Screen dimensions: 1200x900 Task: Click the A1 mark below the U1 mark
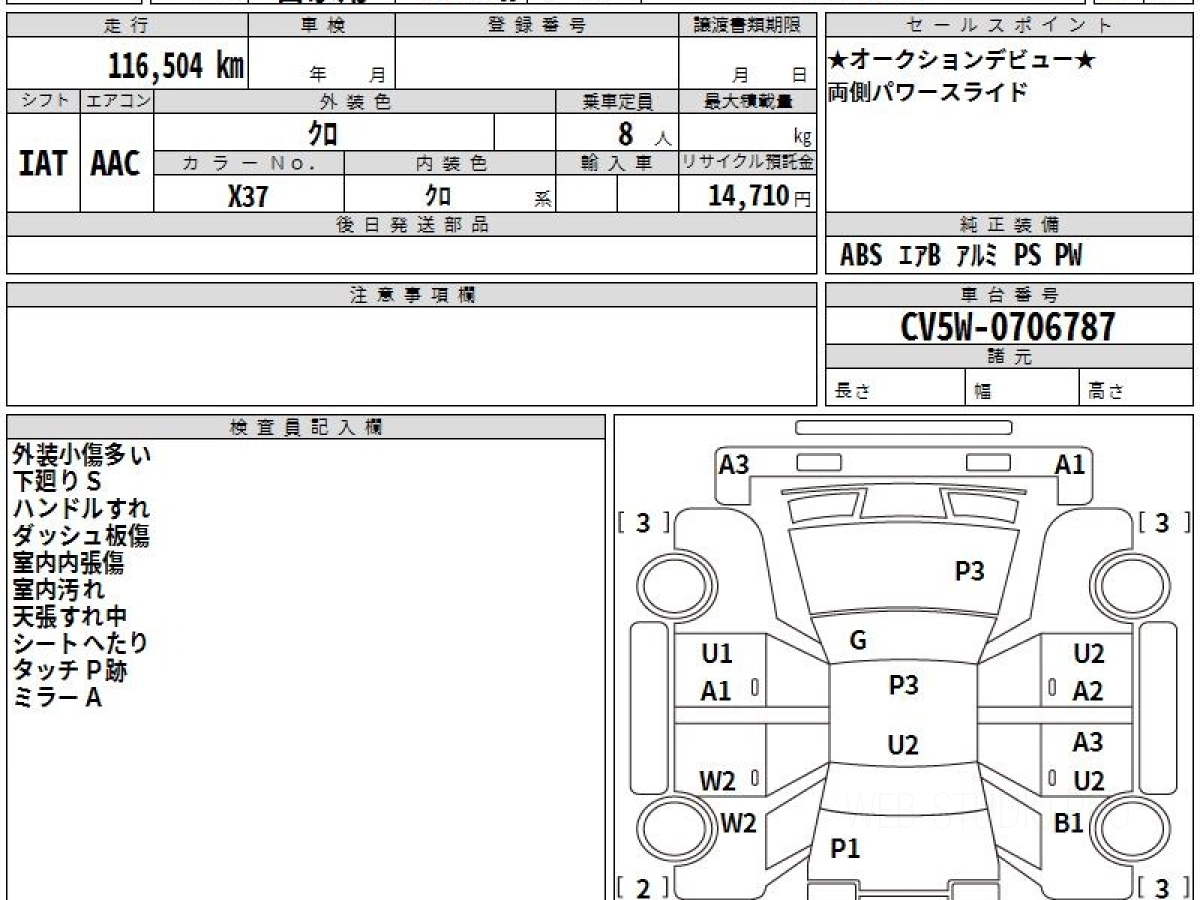(716, 691)
